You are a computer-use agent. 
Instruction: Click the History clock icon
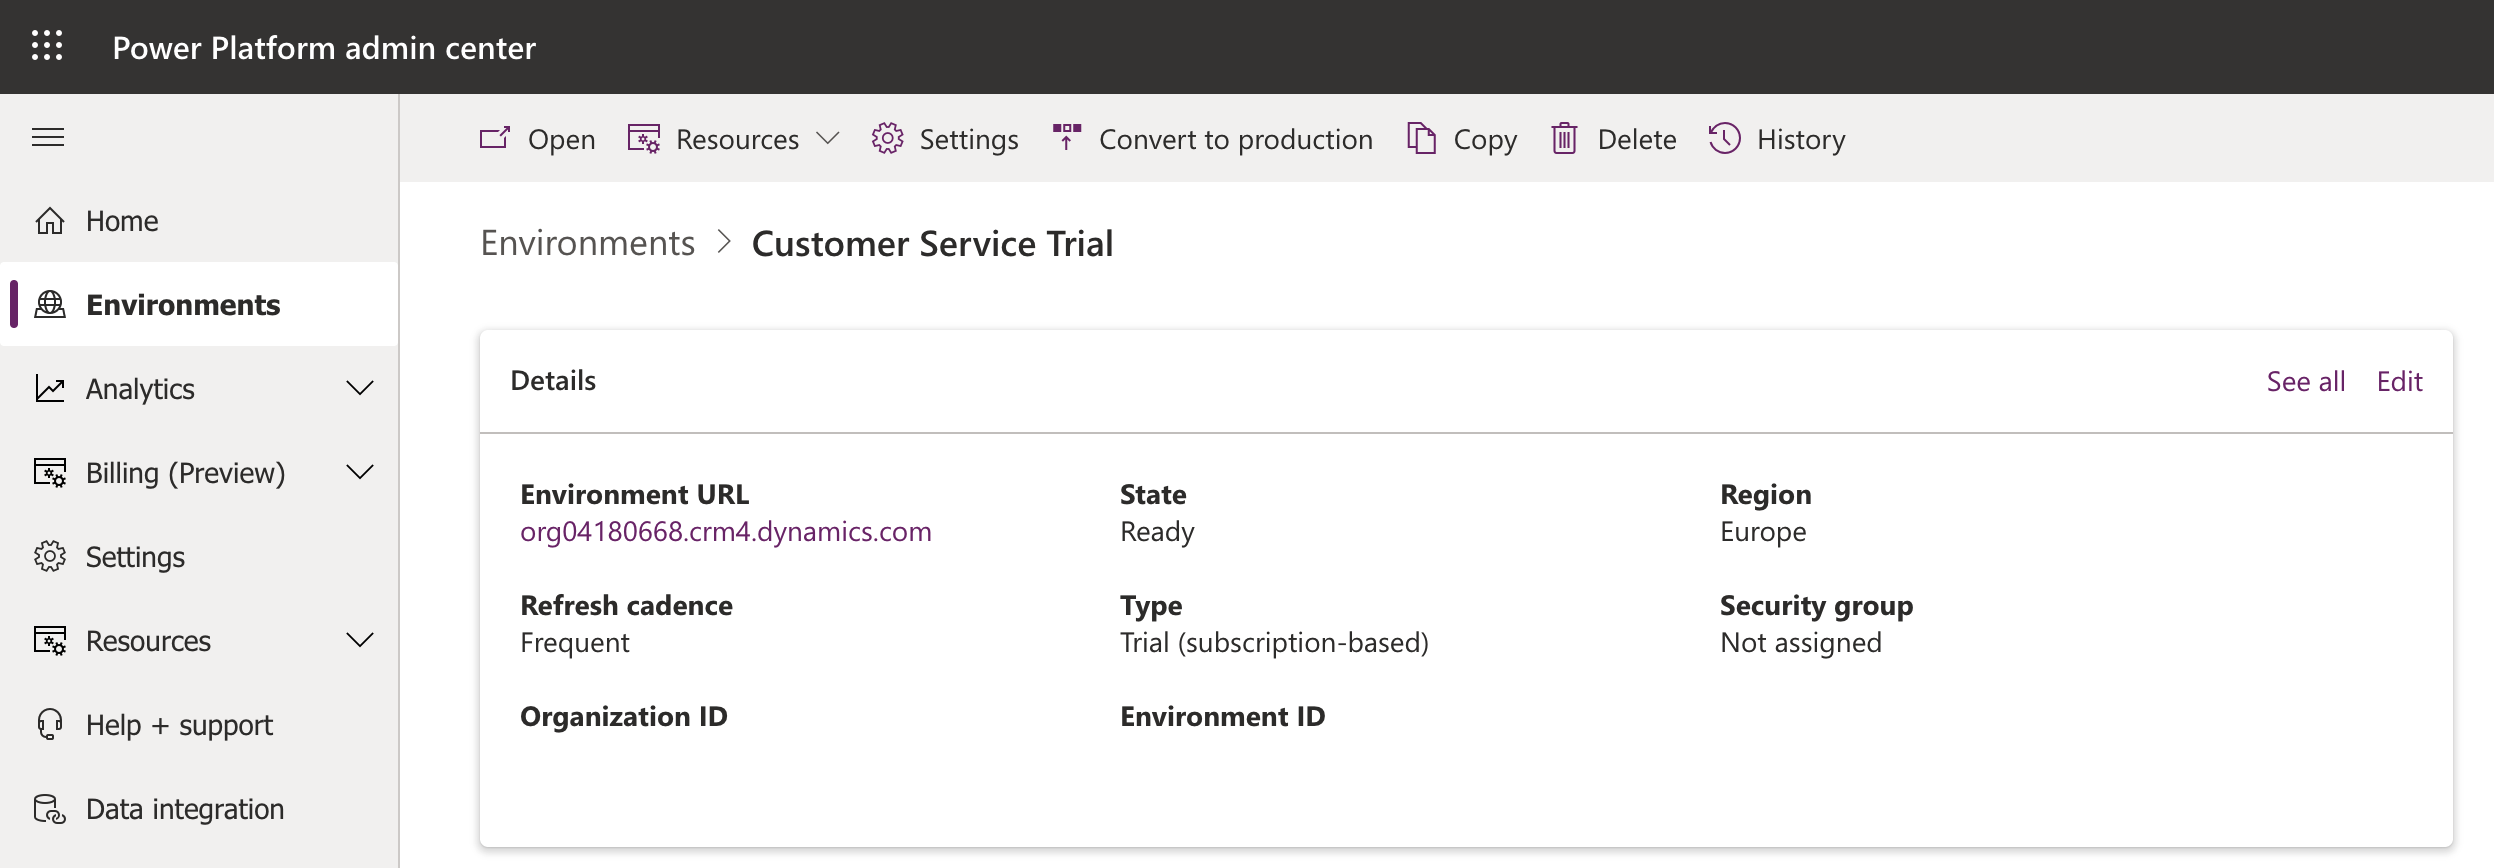(x=1725, y=138)
